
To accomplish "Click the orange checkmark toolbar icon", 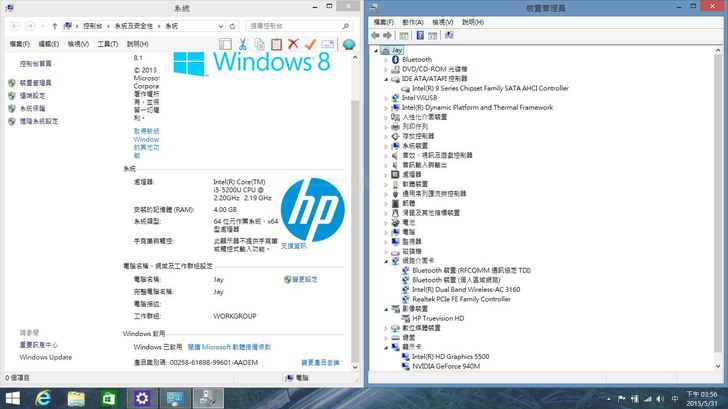I will (310, 44).
